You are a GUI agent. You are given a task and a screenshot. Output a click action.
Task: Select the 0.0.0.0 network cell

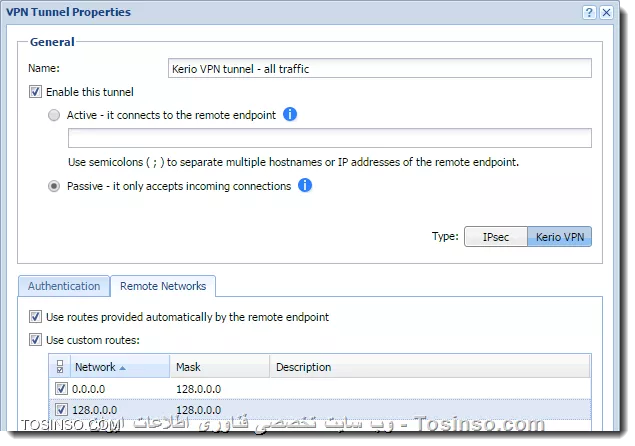pyautogui.click(x=88, y=389)
